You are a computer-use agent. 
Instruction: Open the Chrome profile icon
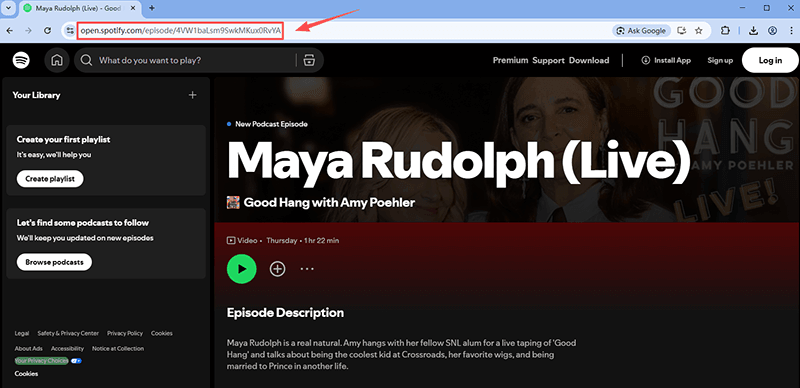(772, 31)
